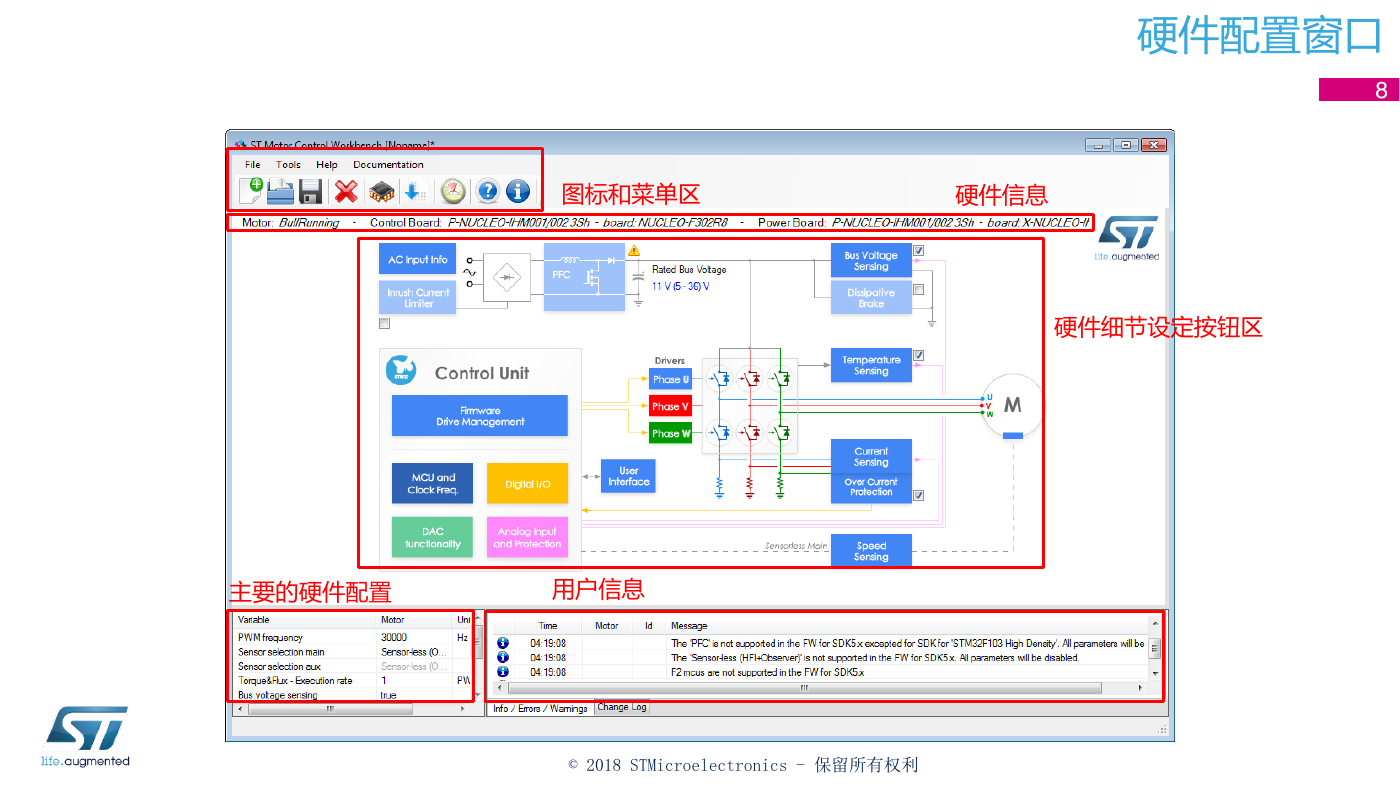Switch to the Change Log tab
The height and width of the screenshot is (788, 1400).
(621, 707)
